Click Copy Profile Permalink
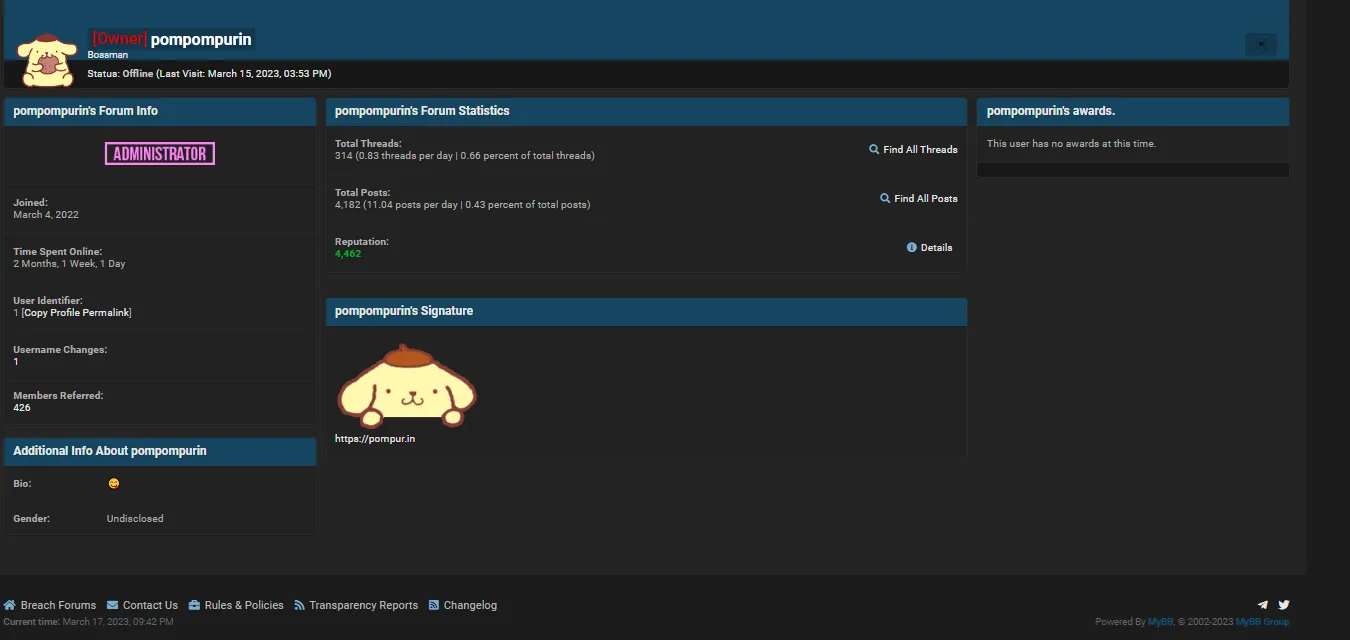Screen dimensions: 1350x640 (x=74, y=311)
